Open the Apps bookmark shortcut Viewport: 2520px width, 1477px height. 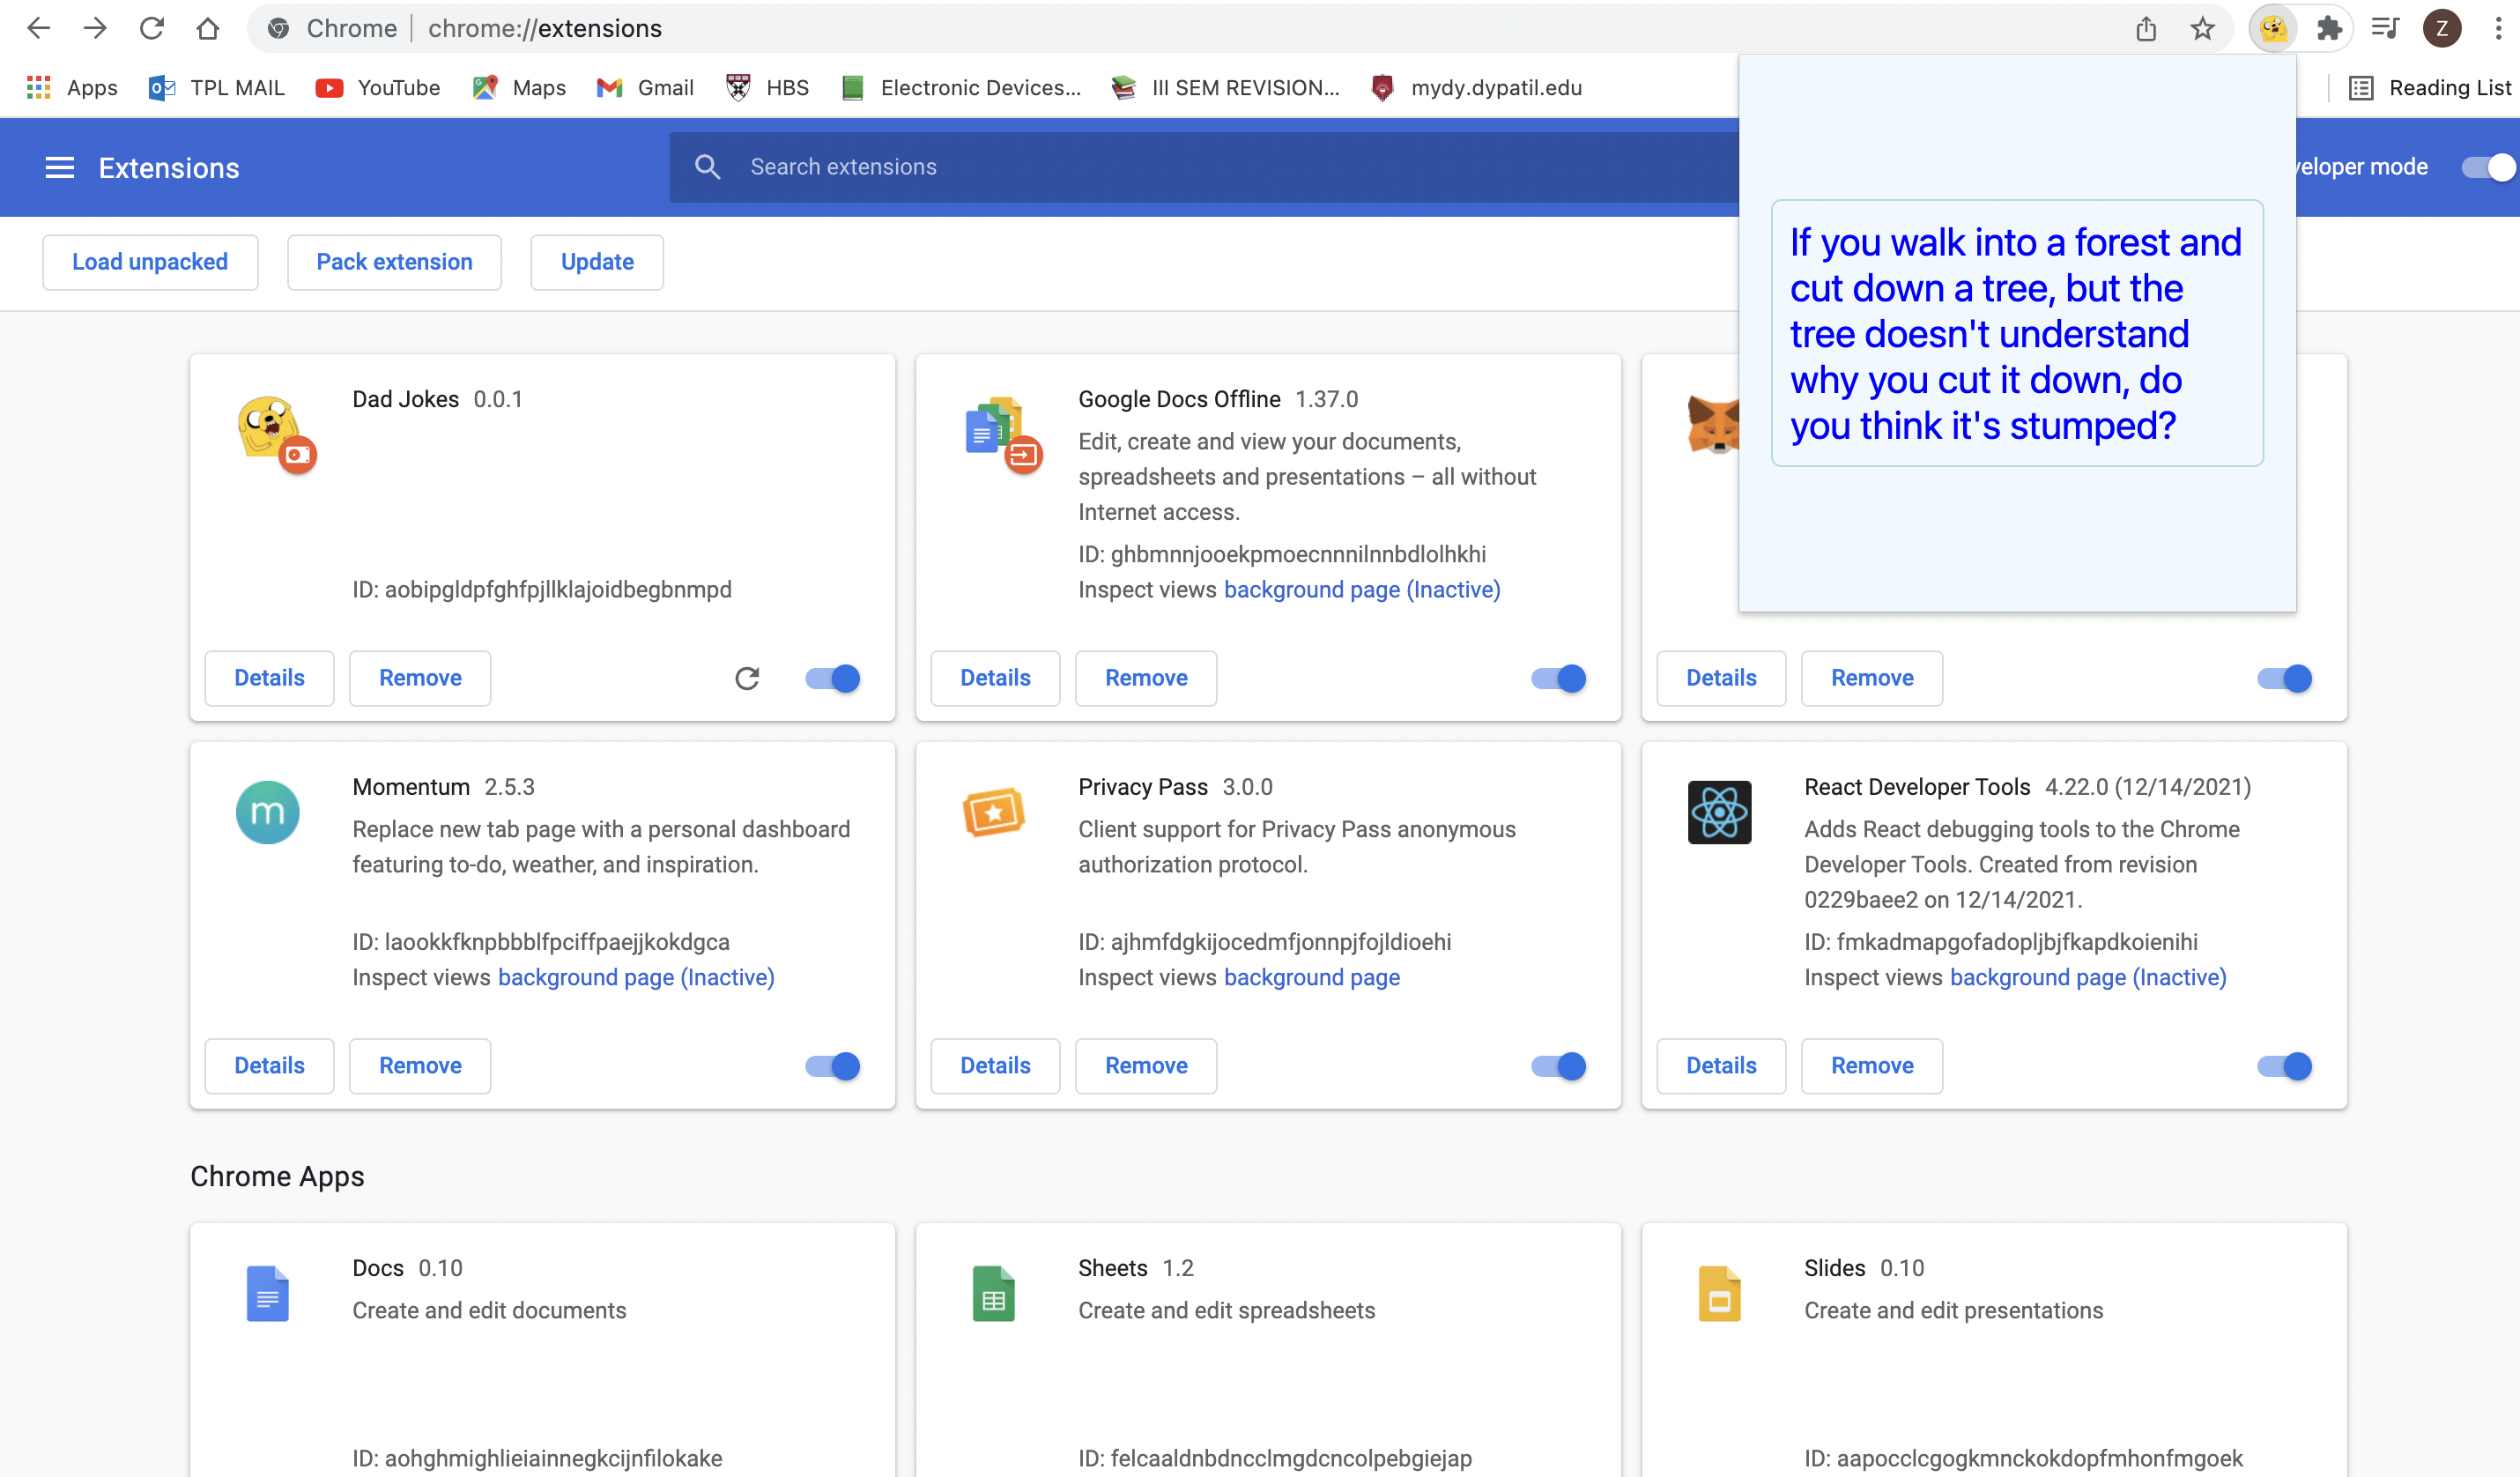pos(72,88)
